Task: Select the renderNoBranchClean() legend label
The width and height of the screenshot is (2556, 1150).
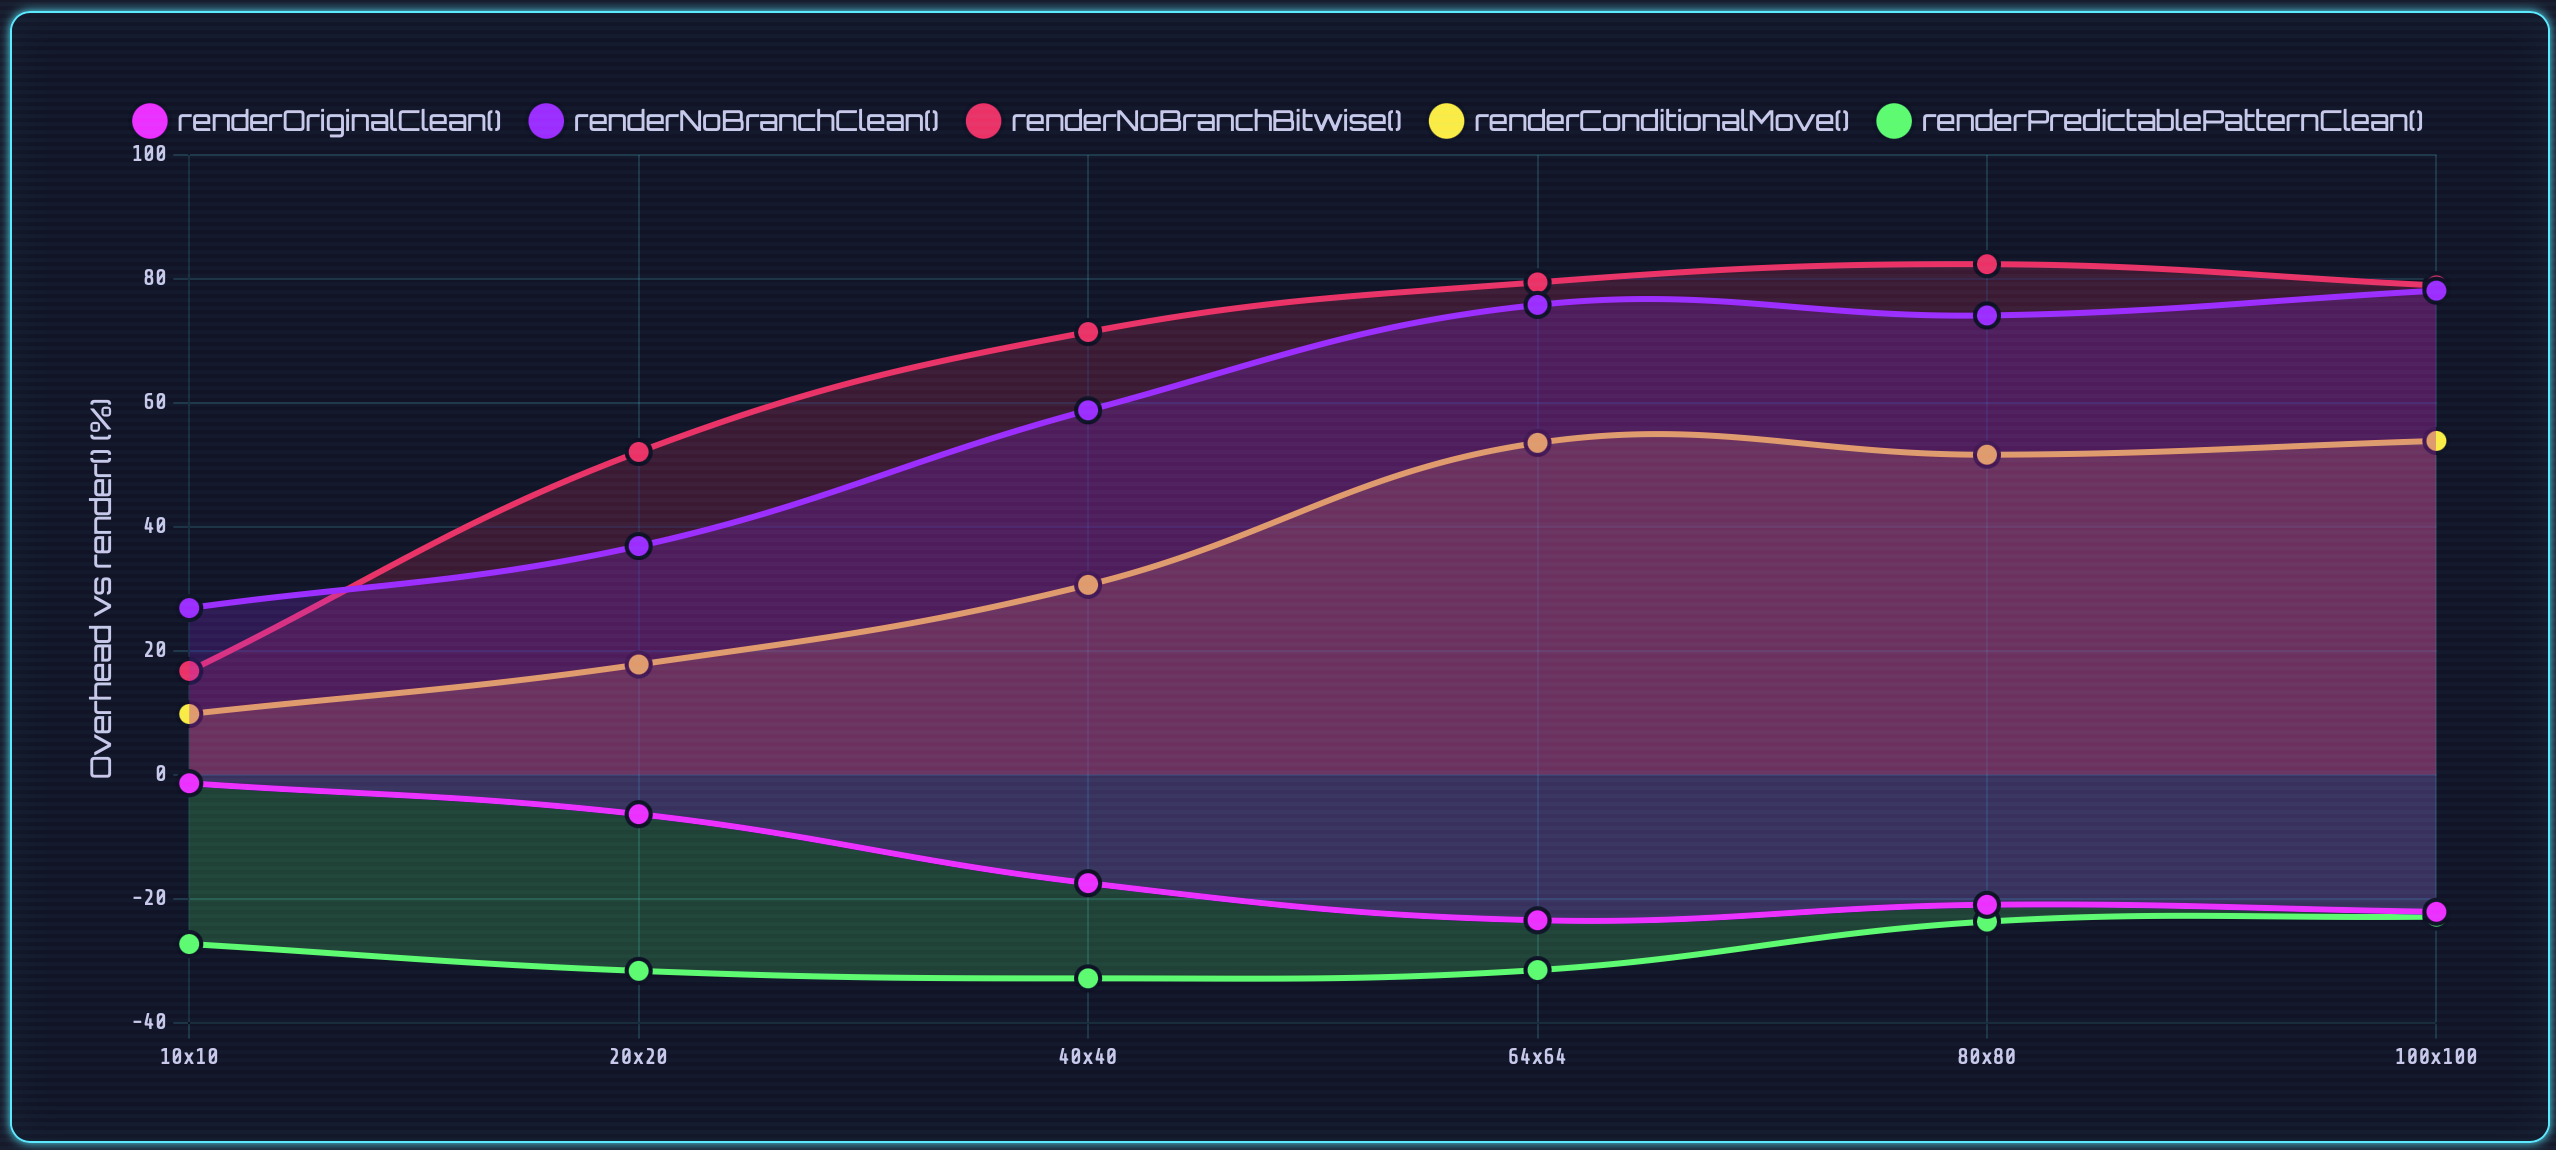Action: pyautogui.click(x=755, y=120)
